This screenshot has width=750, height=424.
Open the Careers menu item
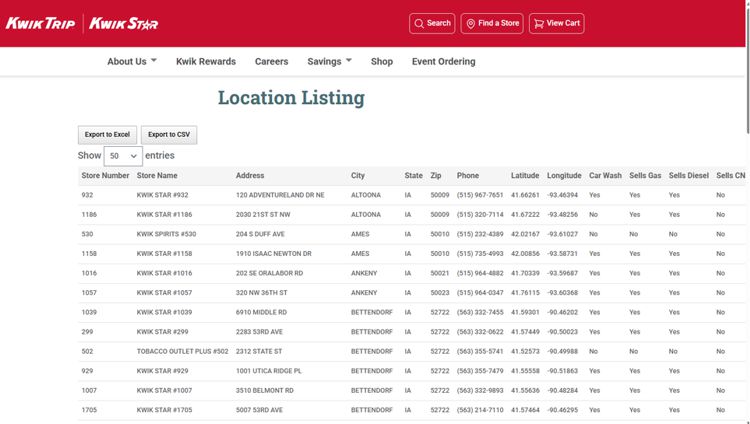point(271,61)
